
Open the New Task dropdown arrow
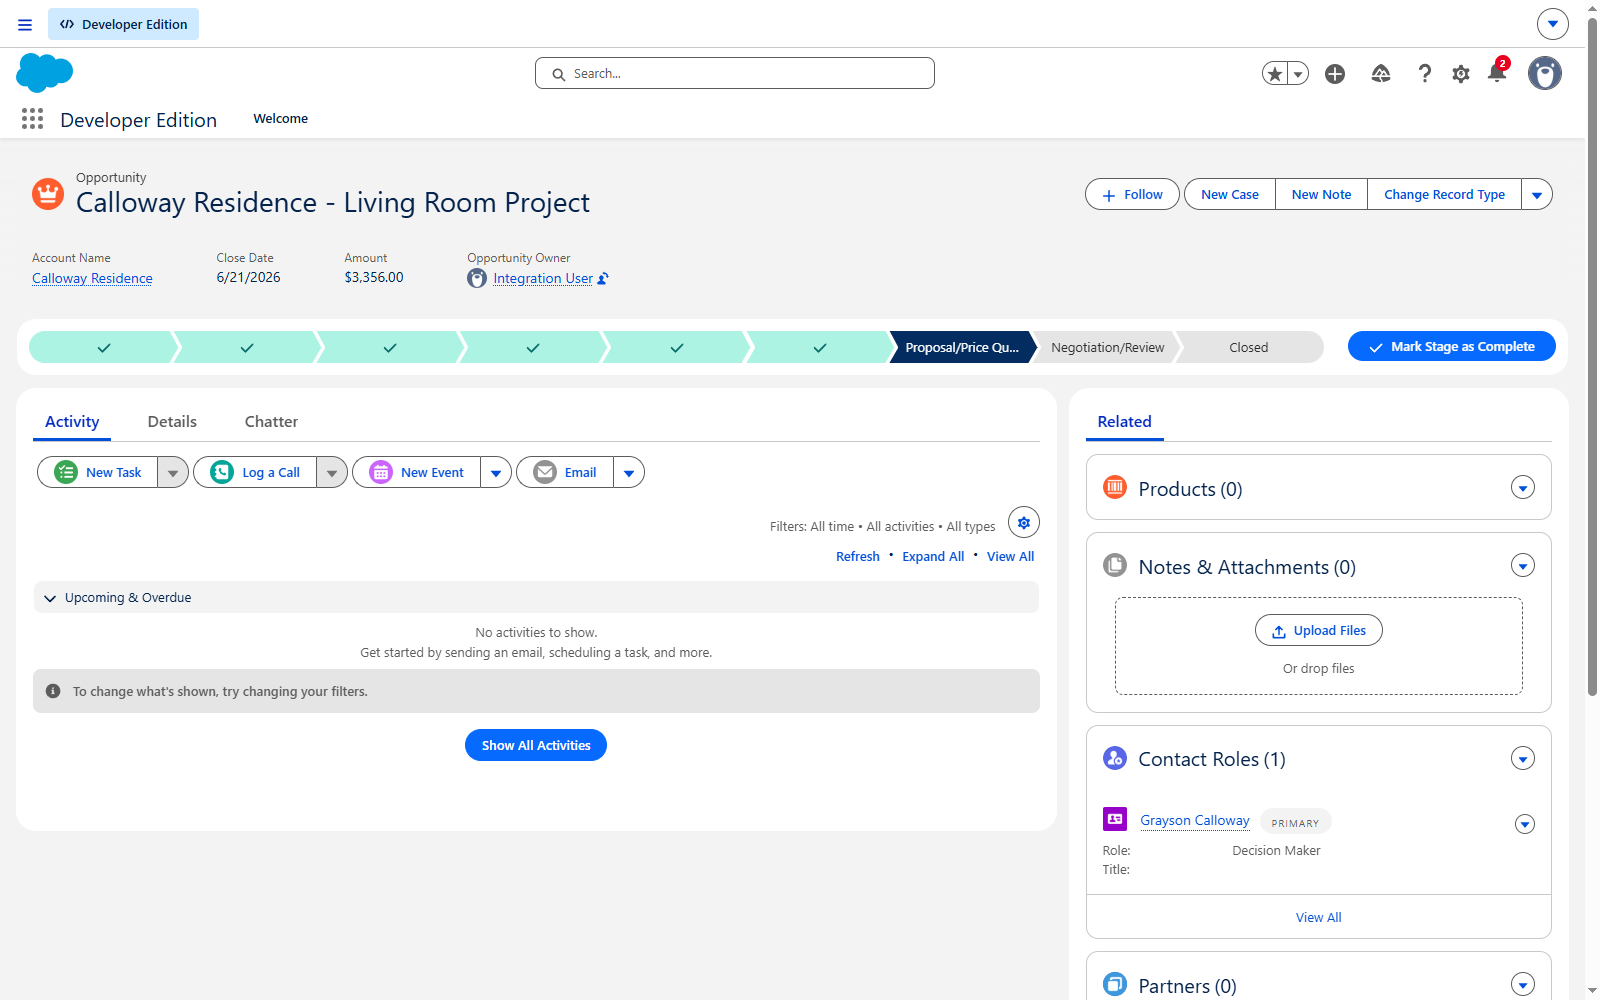(173, 472)
